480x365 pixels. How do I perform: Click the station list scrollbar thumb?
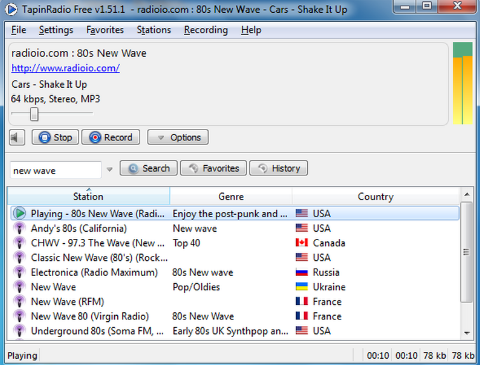point(466,252)
